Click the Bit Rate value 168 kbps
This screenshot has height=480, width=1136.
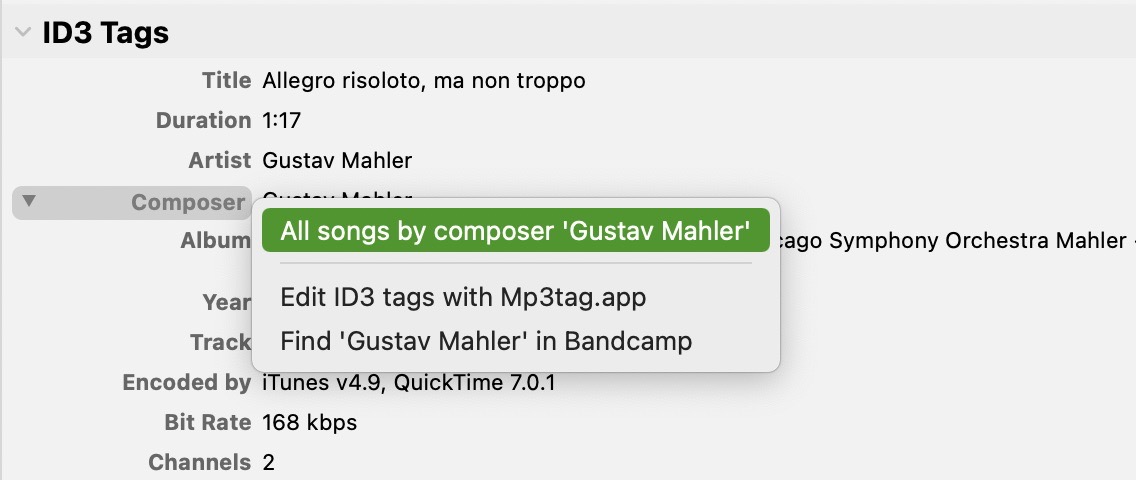309,422
